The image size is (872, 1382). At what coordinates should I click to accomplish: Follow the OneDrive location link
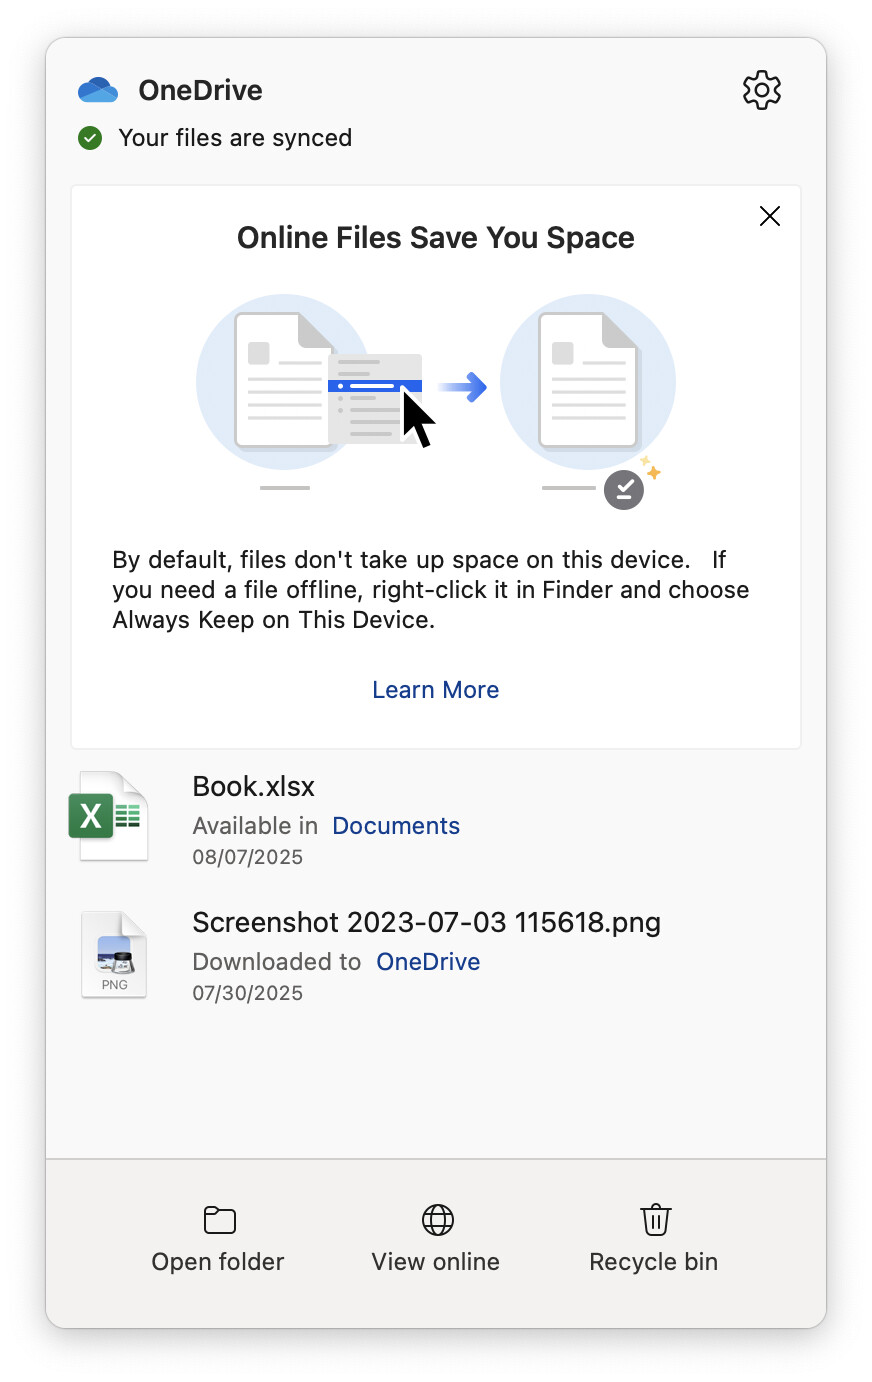[x=428, y=962]
